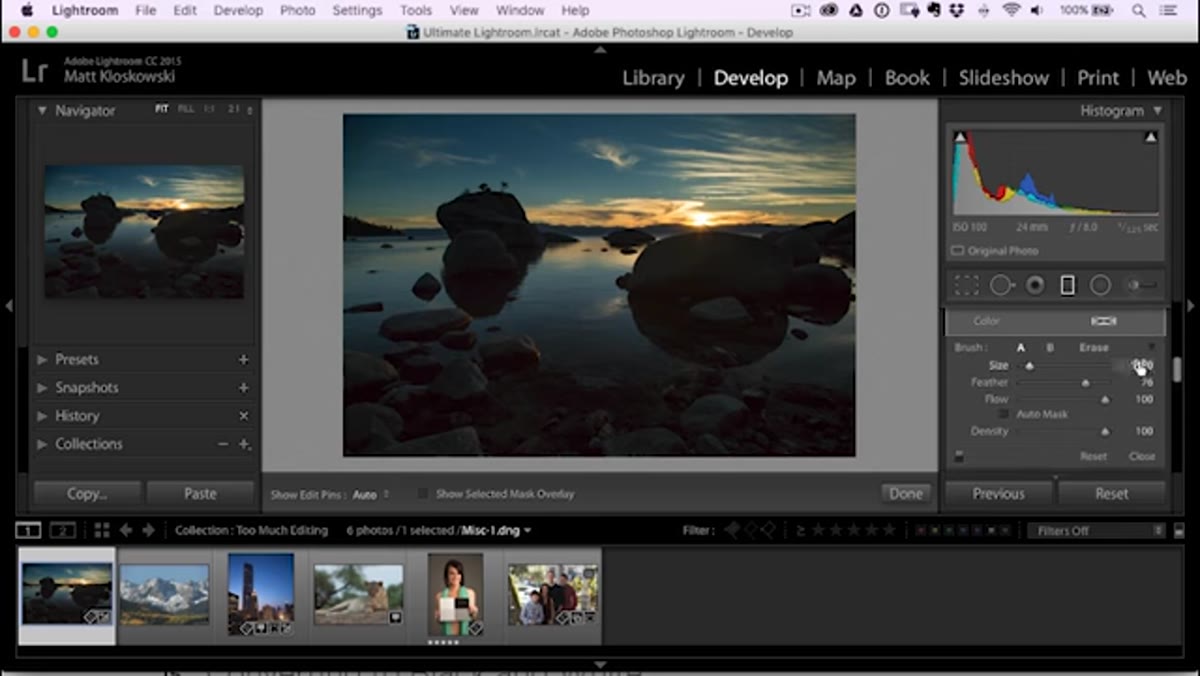Select main window display button 1
Viewport: 1200px width, 676px height.
point(29,530)
